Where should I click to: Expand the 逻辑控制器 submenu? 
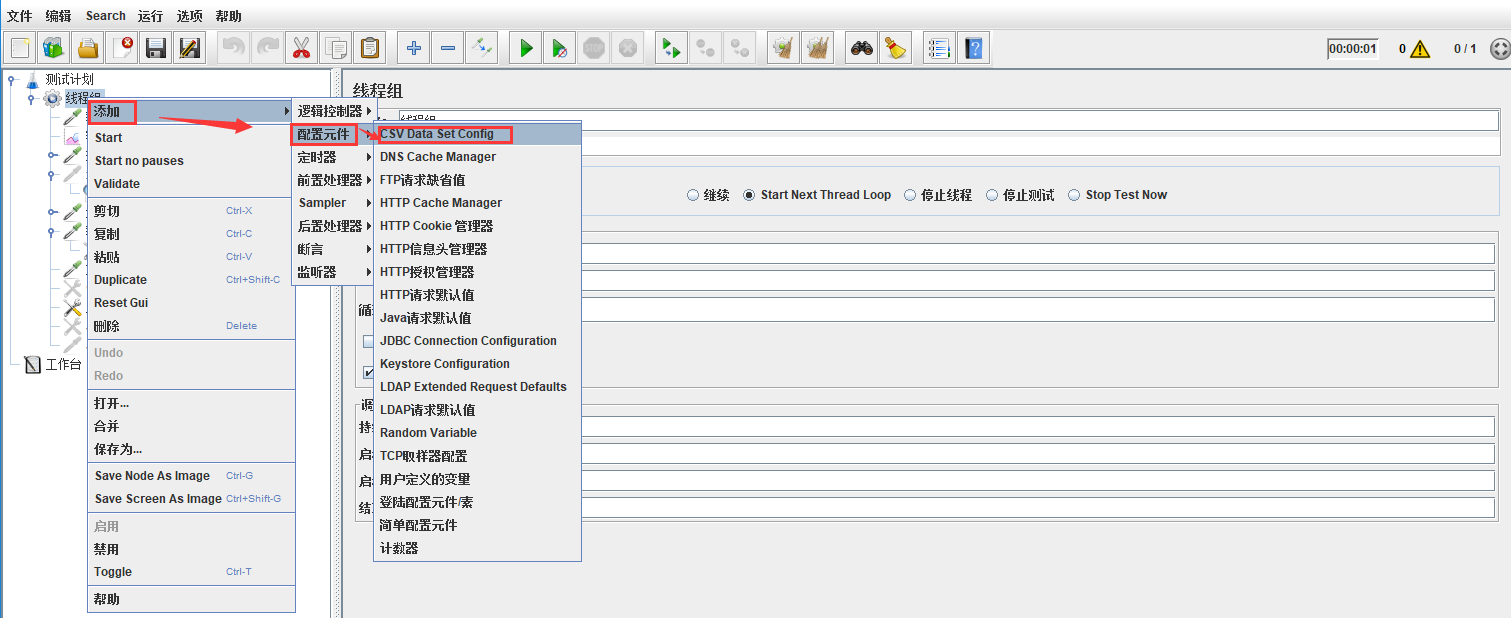332,111
